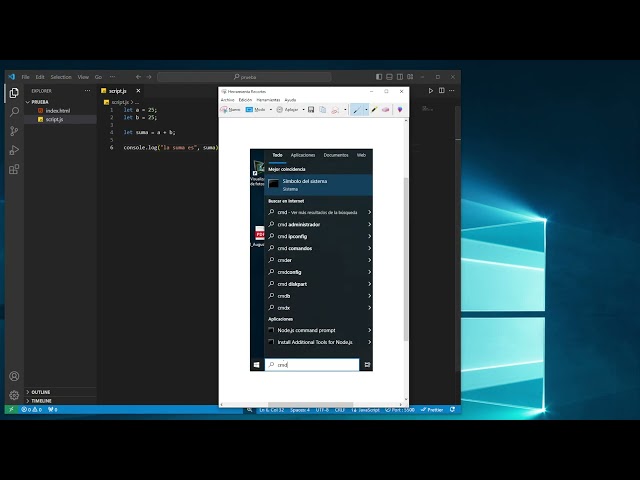Change the CRLF end of line sequence
This screenshot has height=480, width=640.
pos(340,410)
